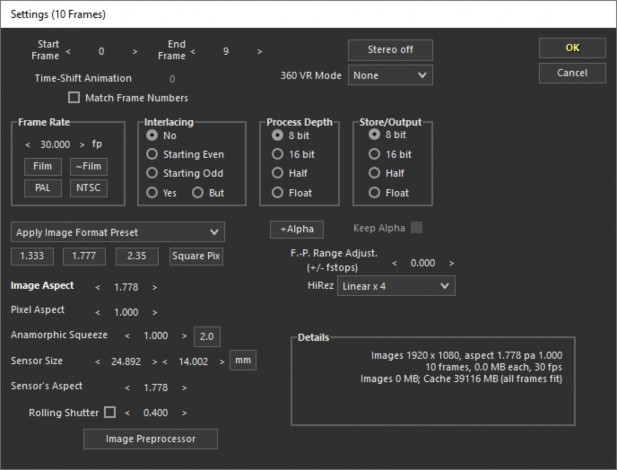Decrease the Sensor Size height 14.002
Viewport: 617px width, 470px height.
[165, 362]
